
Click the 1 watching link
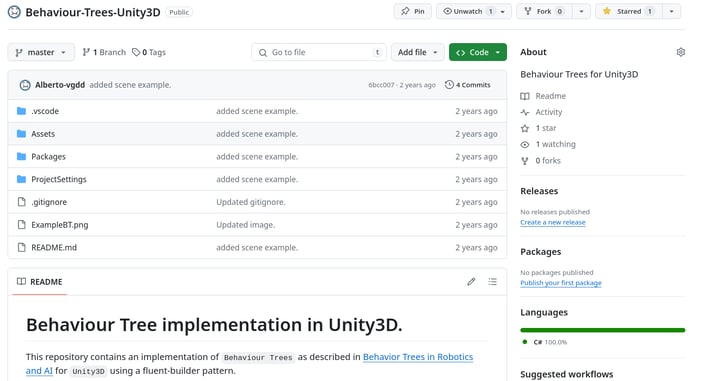tap(555, 144)
